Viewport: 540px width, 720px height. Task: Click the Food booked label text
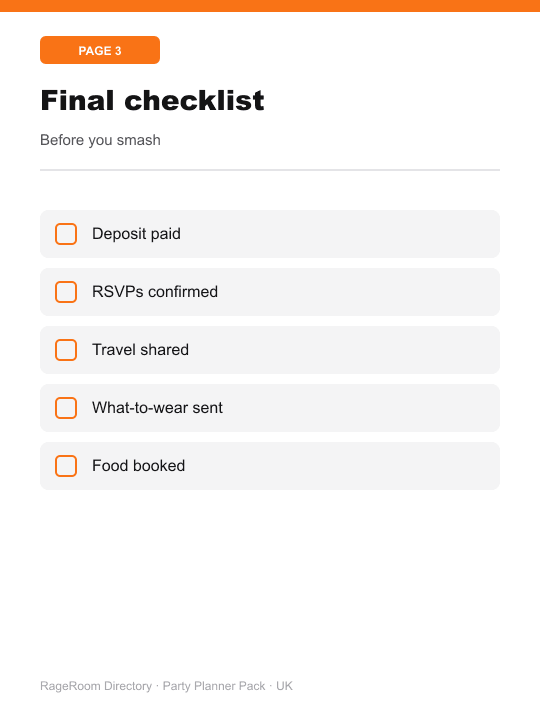[x=139, y=466]
